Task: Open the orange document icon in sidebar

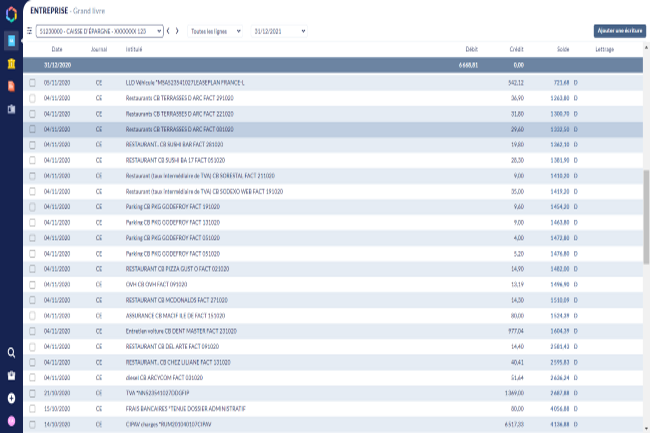Action: (11, 86)
